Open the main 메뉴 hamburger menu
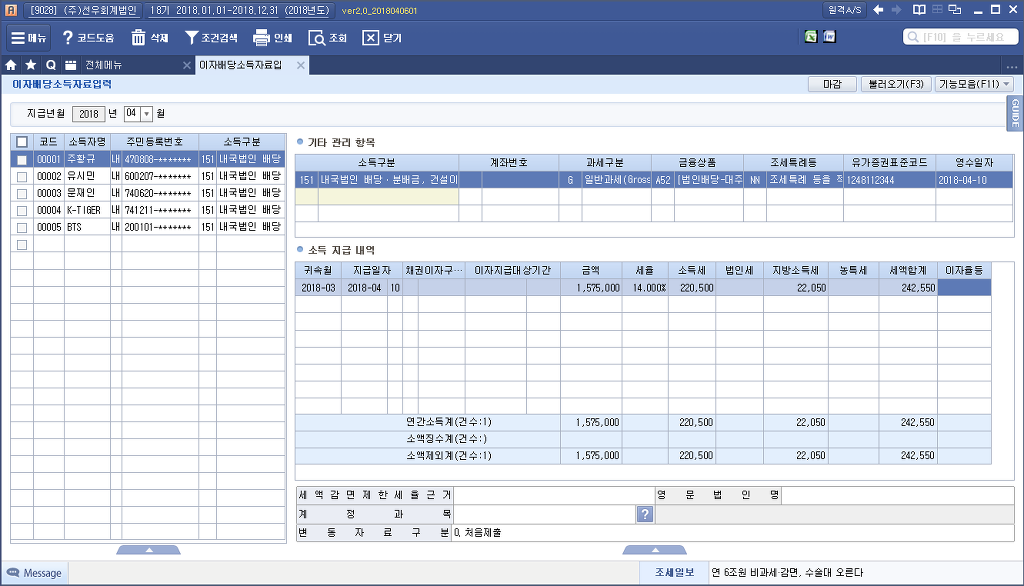This screenshot has width=1024, height=586. pos(29,38)
